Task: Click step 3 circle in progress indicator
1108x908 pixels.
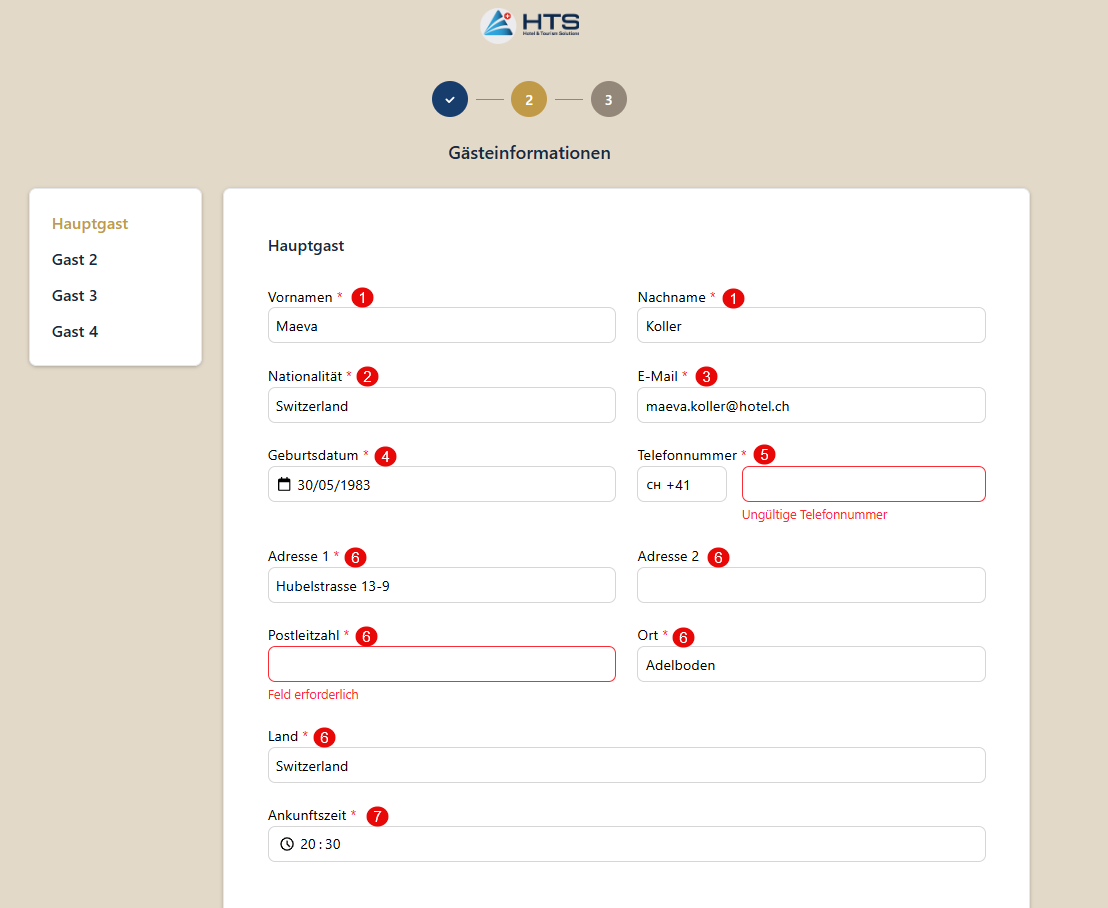Action: pos(608,100)
